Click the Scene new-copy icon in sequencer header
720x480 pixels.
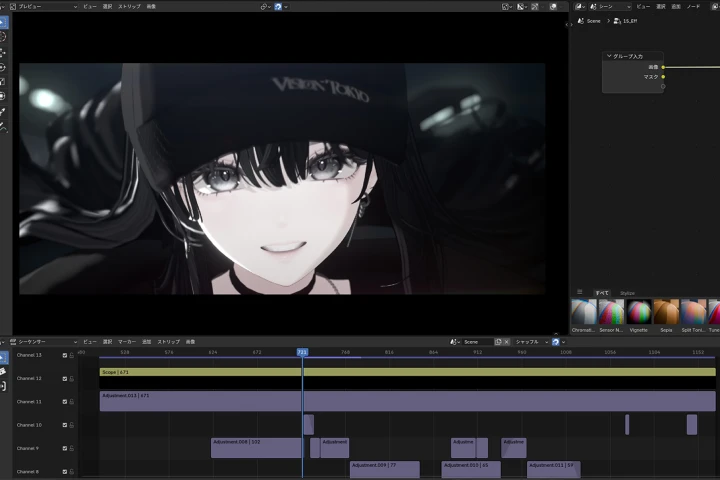[x=498, y=342]
